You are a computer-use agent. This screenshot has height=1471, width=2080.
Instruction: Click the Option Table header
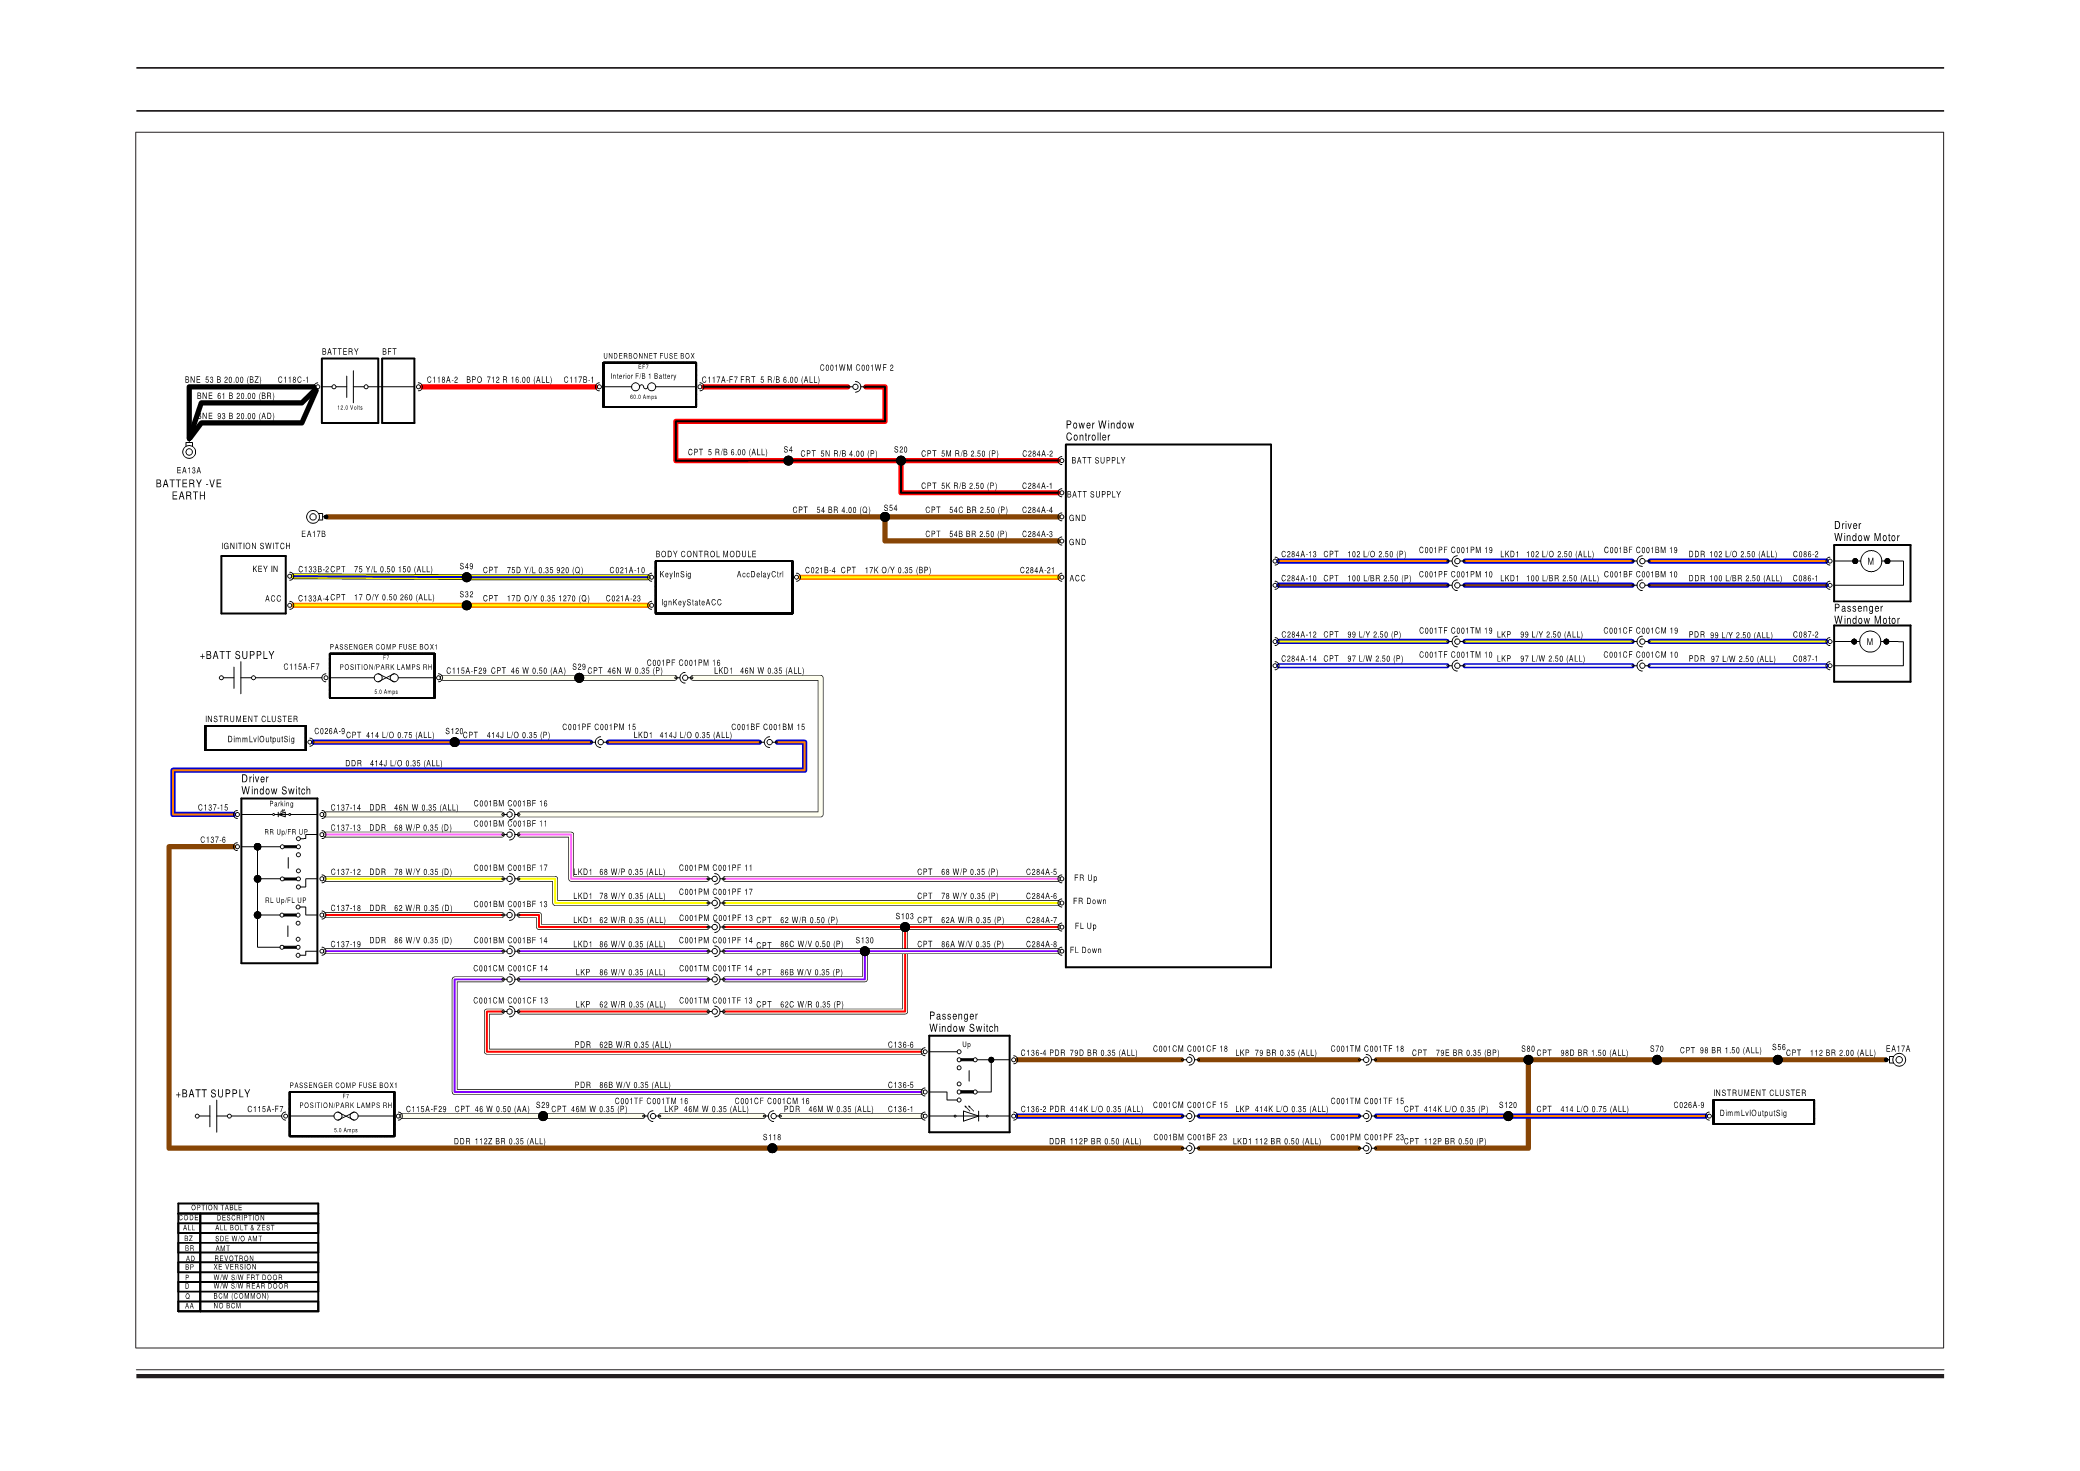(x=217, y=1208)
